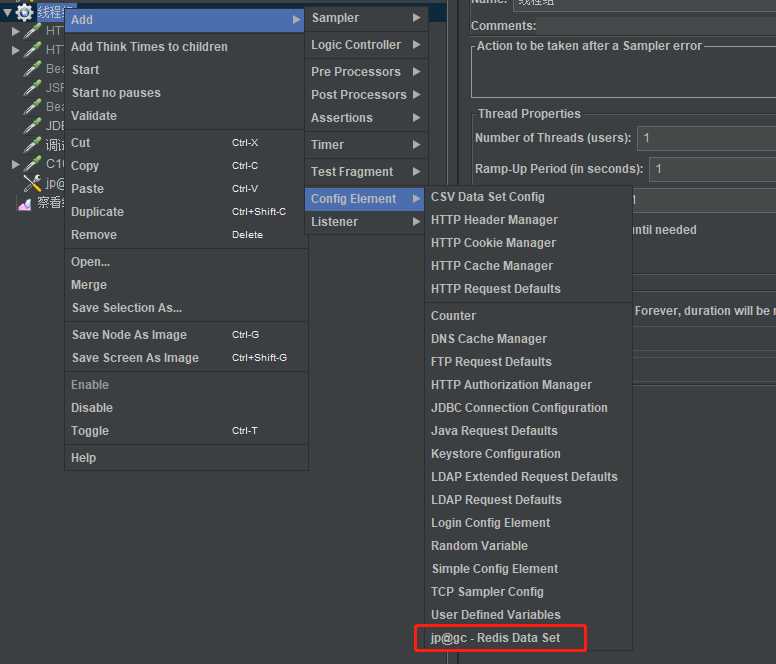Select Cut menu entry
The width and height of the screenshot is (776, 664).
[185, 142]
